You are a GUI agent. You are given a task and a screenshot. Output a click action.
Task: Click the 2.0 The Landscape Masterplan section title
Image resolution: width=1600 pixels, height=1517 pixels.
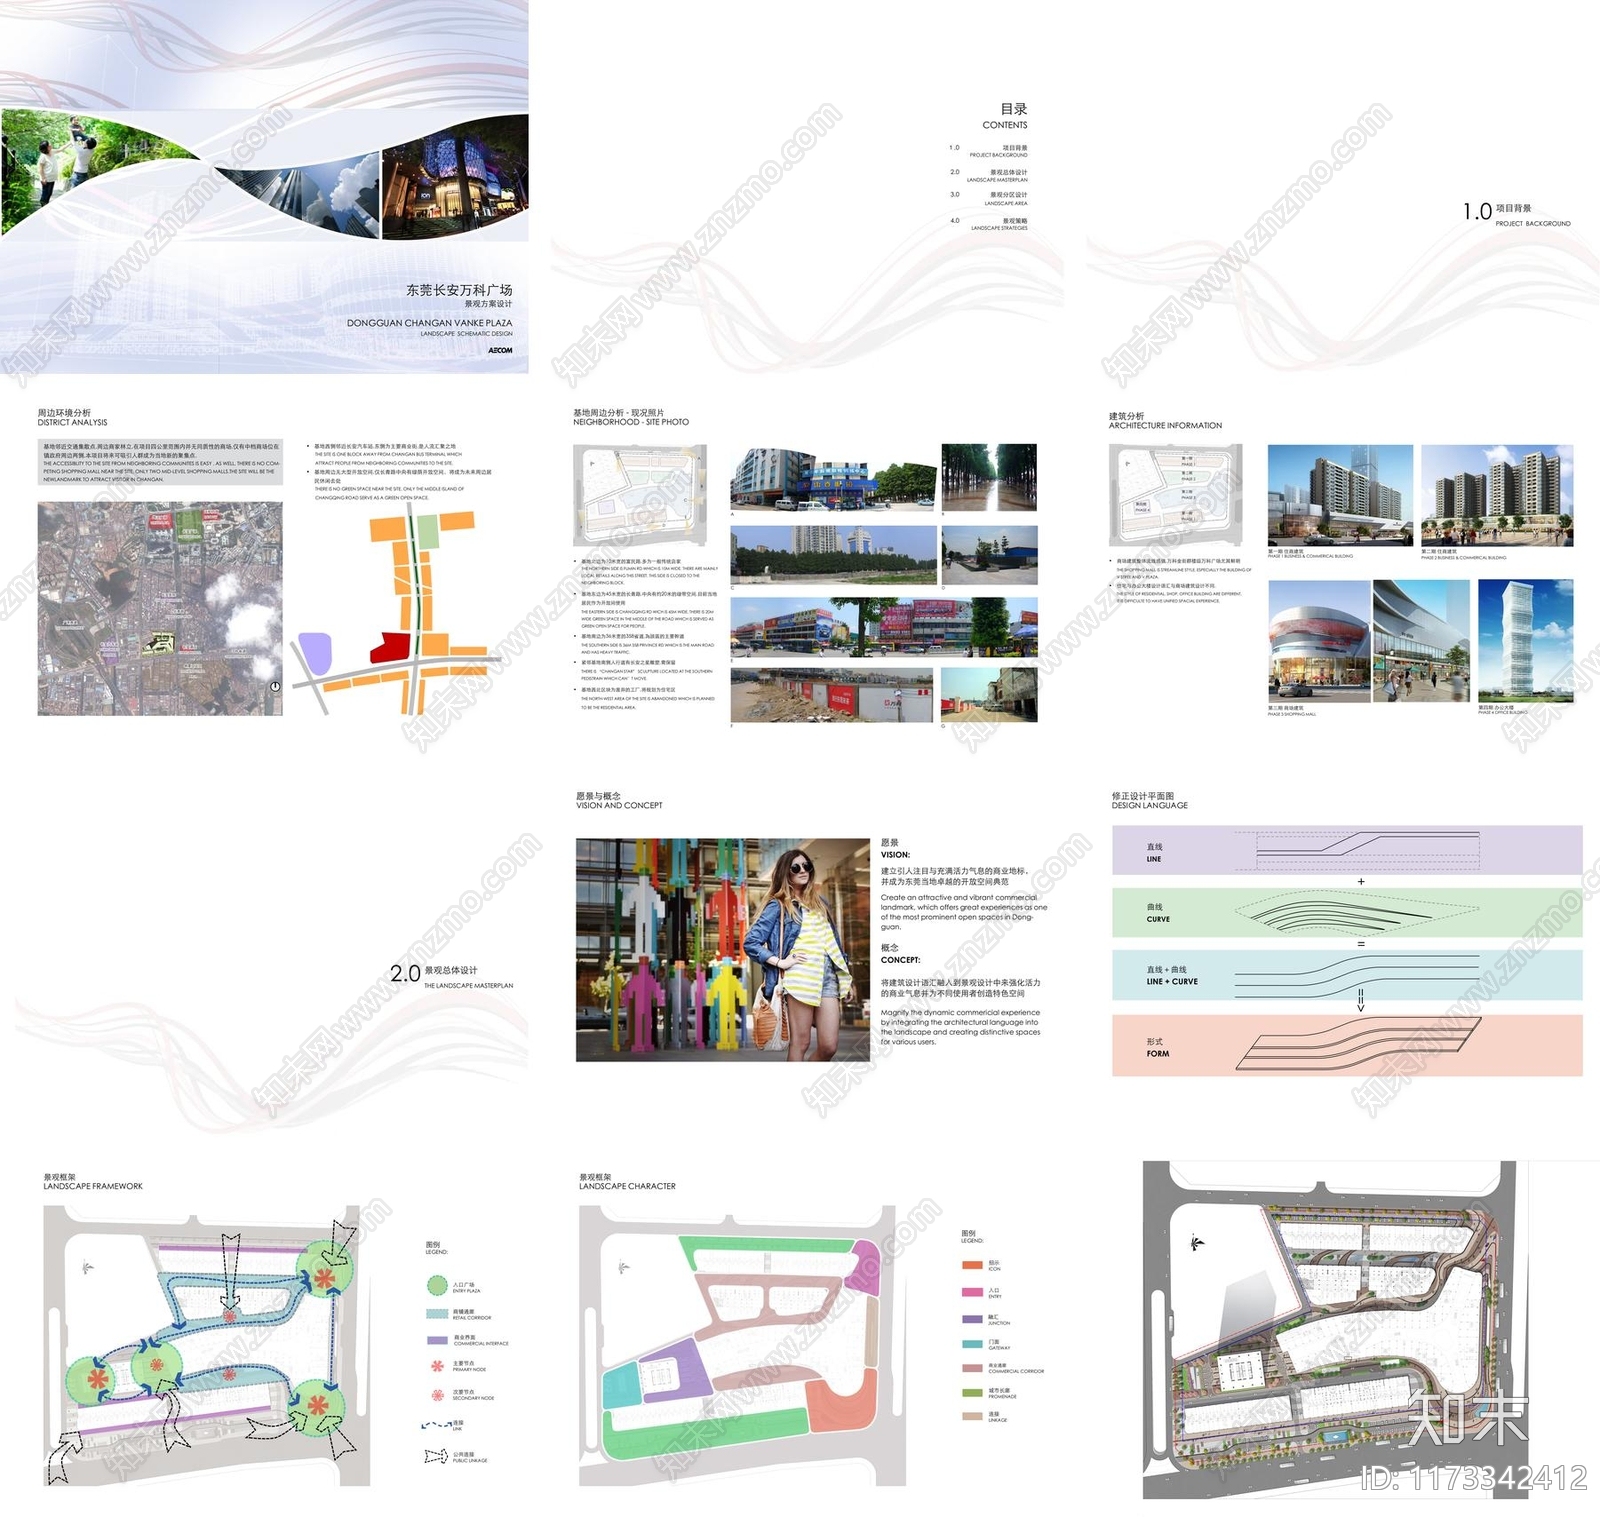(451, 975)
